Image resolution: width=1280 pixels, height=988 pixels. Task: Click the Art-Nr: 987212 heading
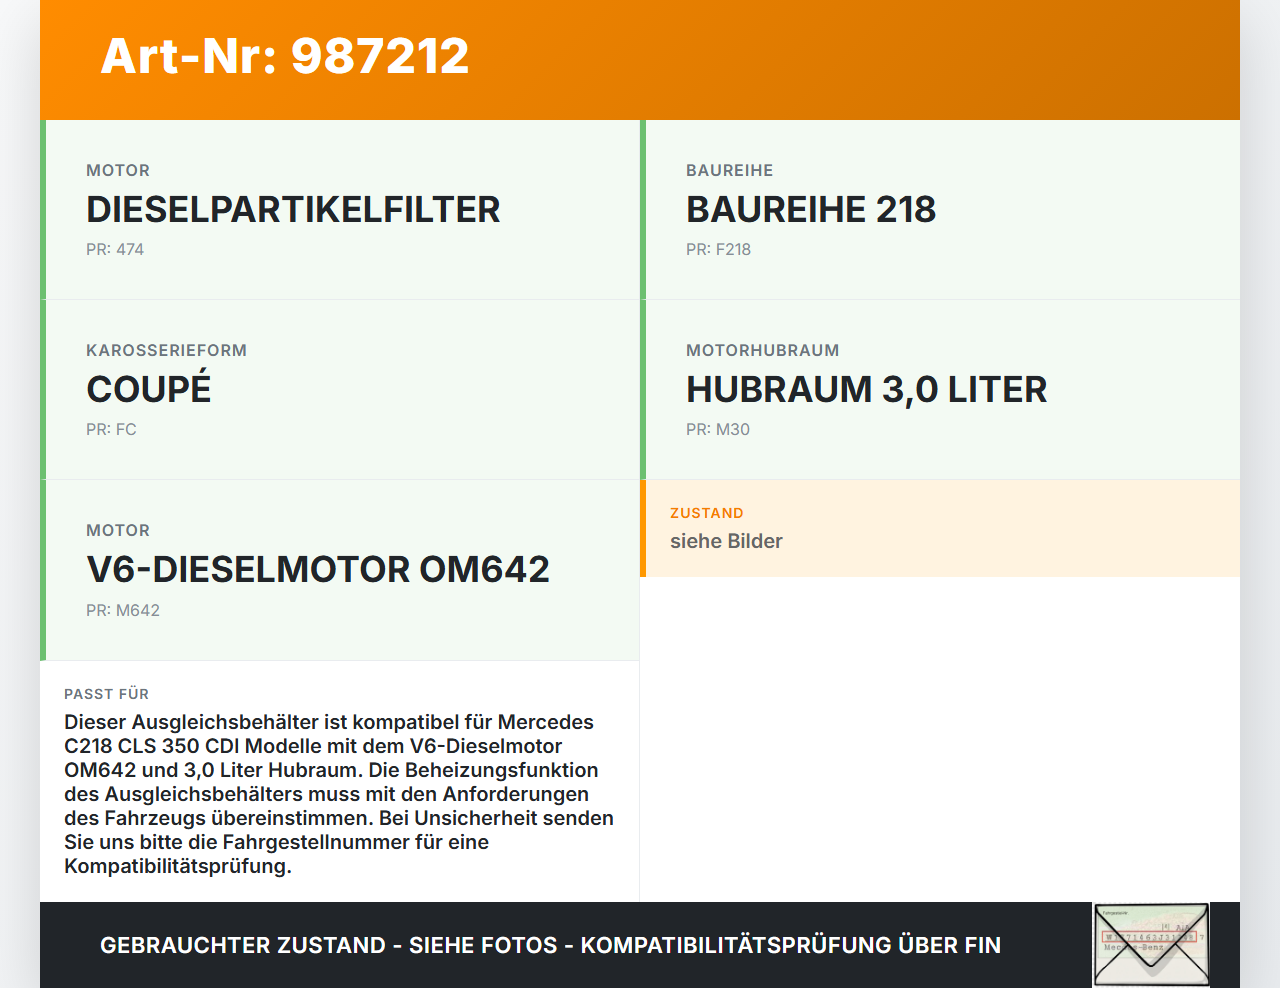tap(284, 57)
